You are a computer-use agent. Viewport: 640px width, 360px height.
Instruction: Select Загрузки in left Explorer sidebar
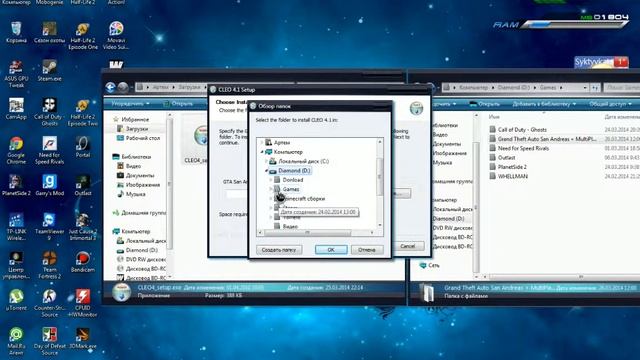point(136,129)
